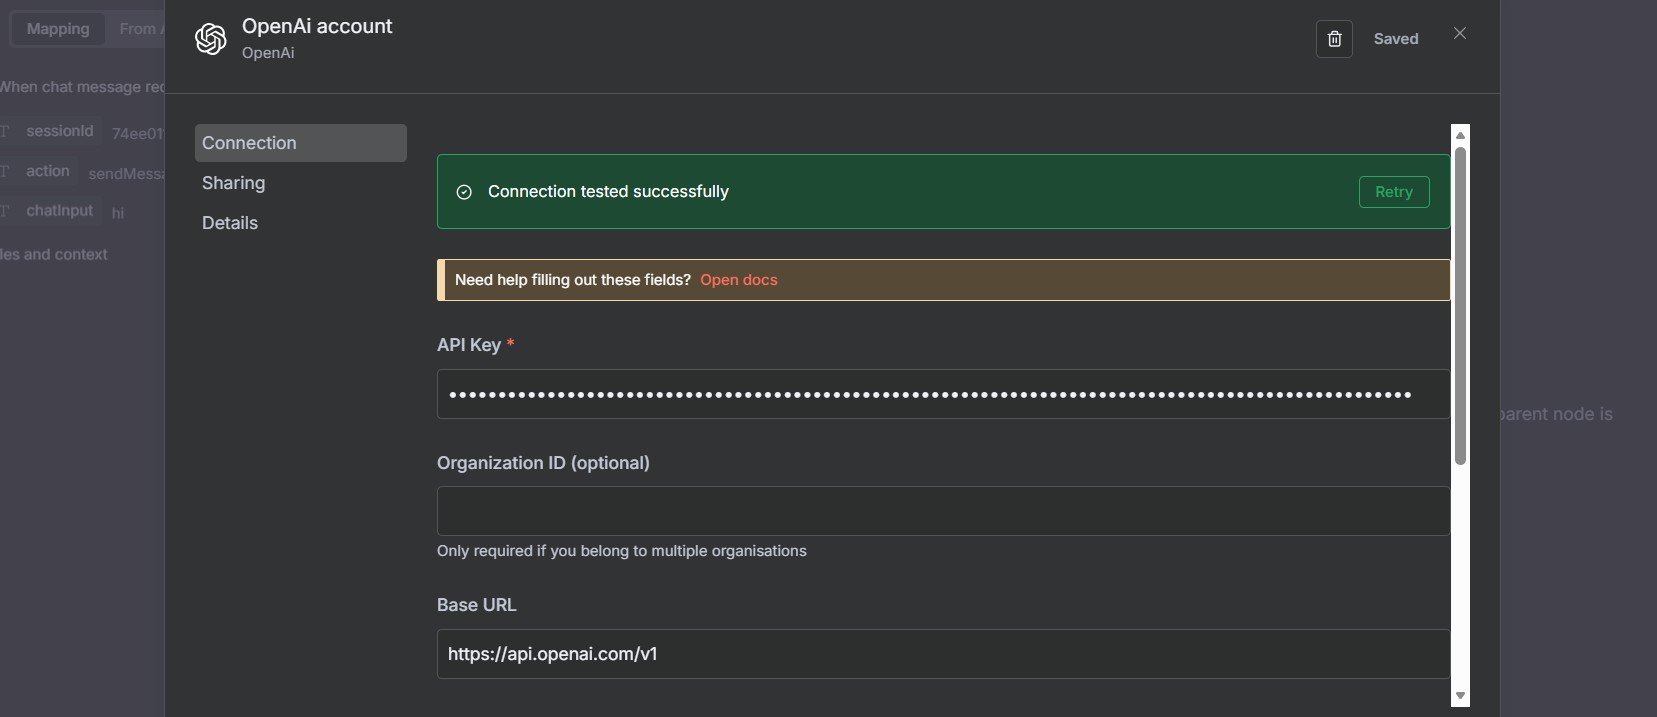Click the OpenAi account title
1657x717 pixels.
click(317, 26)
